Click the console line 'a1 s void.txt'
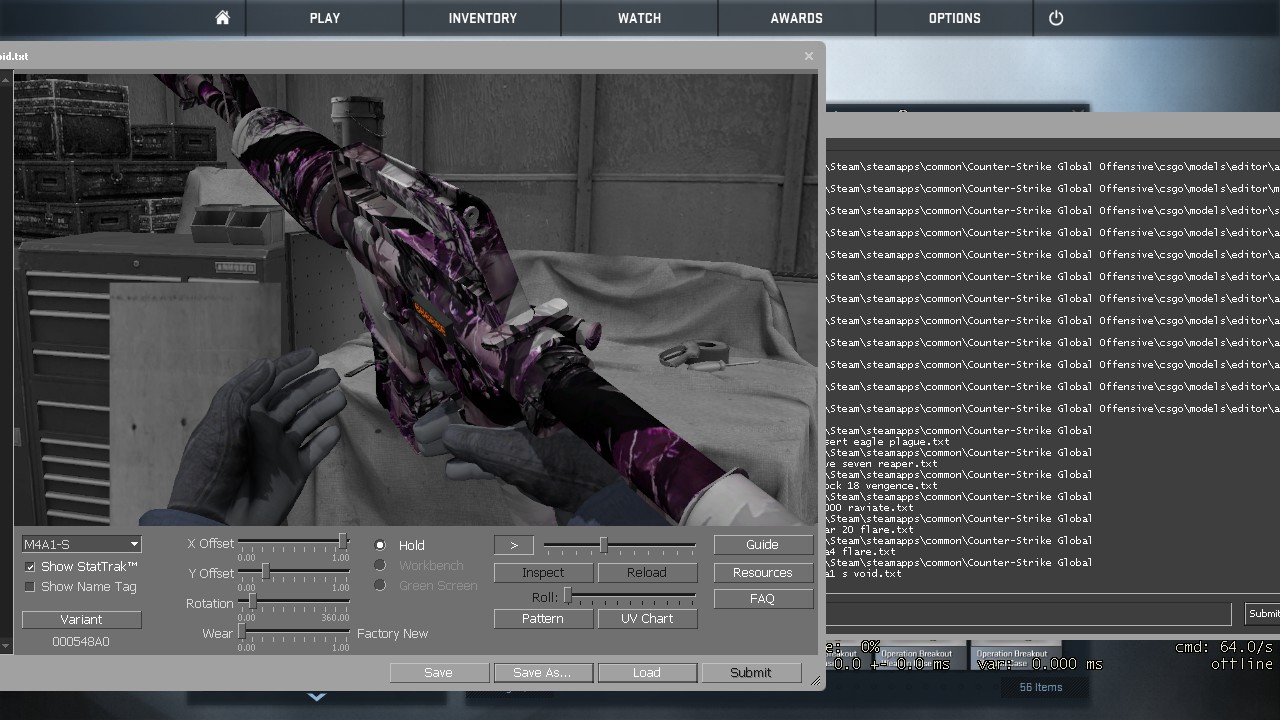The height and width of the screenshot is (720, 1280). tap(864, 574)
